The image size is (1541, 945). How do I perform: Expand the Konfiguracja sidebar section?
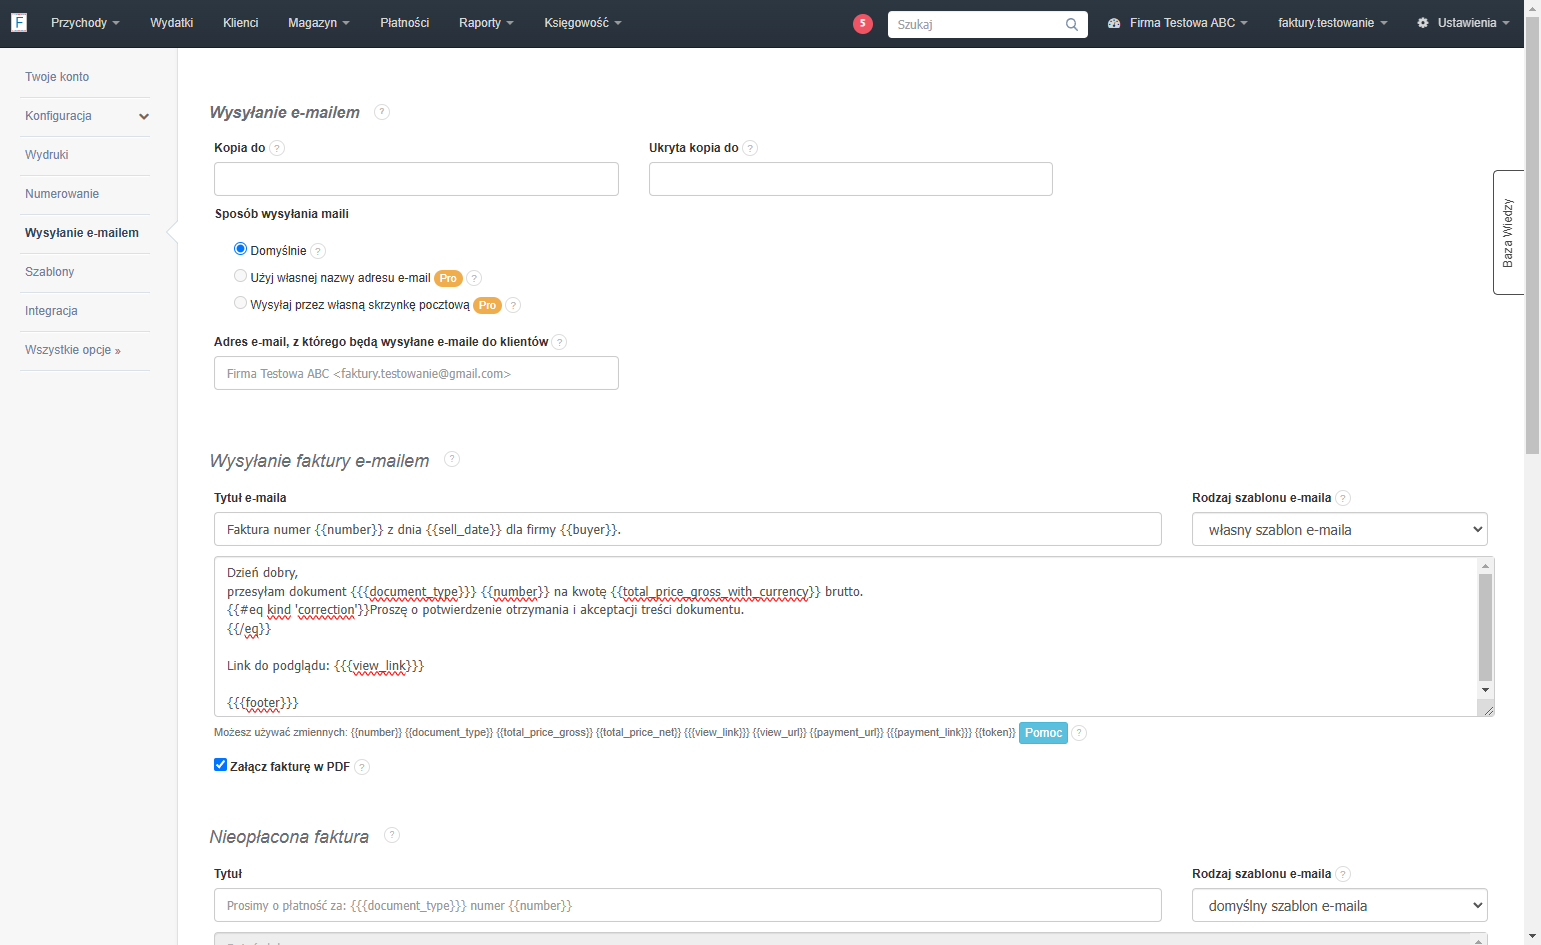tap(85, 116)
